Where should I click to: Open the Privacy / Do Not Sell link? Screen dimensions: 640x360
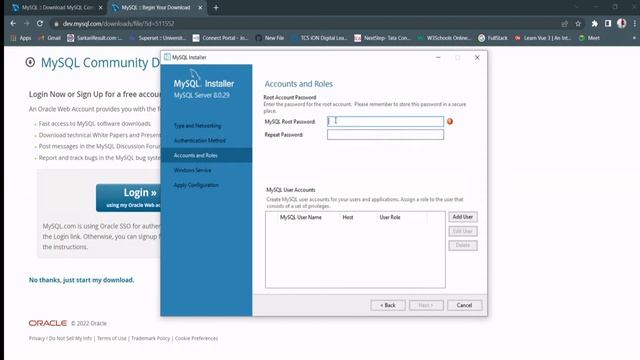pyautogui.click(x=60, y=338)
